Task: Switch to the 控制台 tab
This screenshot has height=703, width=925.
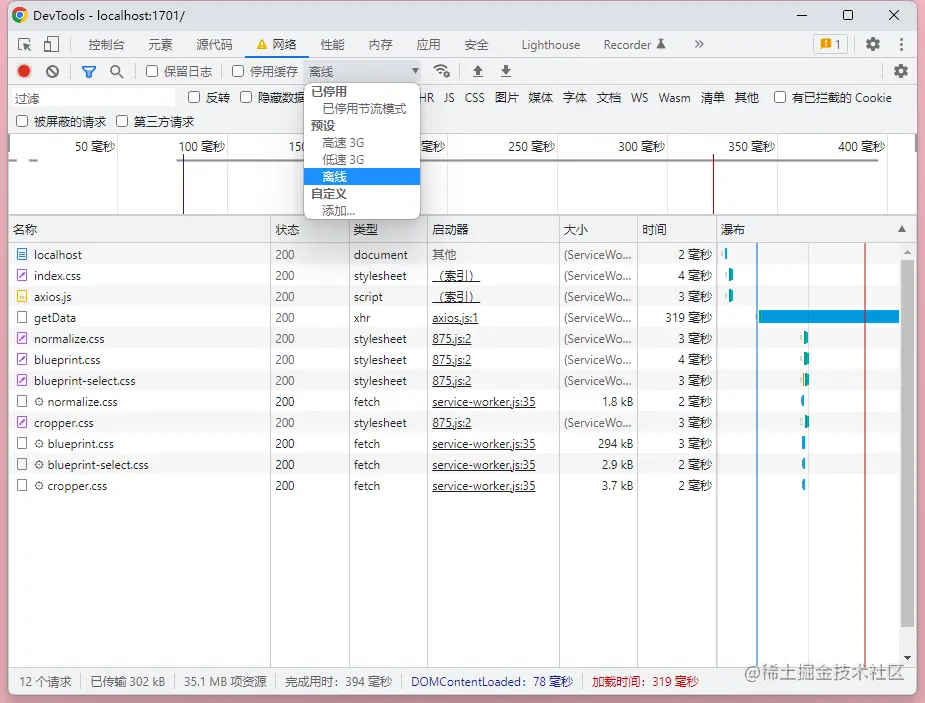Action: tap(106, 45)
